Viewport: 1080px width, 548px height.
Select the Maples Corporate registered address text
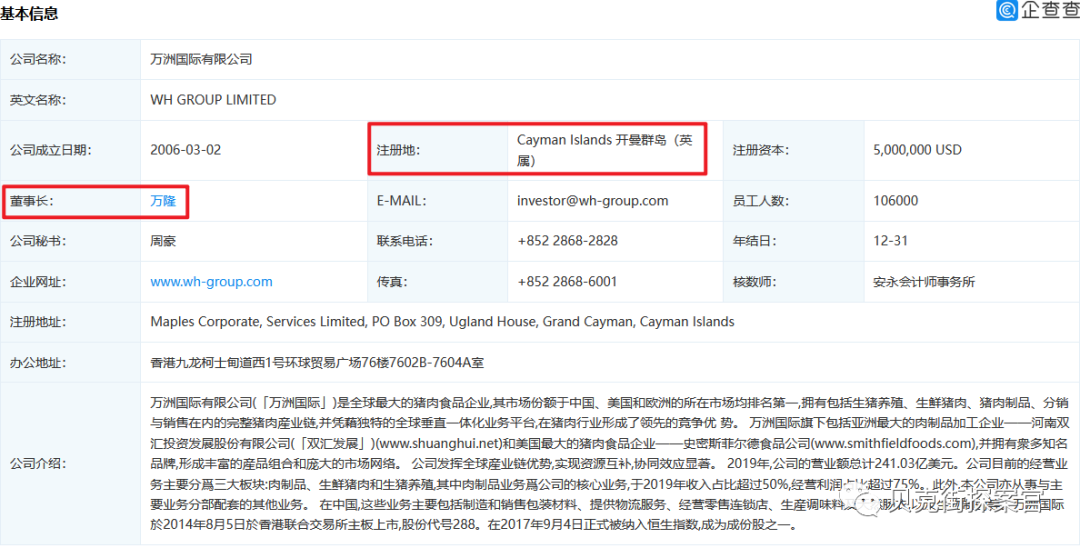[442, 322]
